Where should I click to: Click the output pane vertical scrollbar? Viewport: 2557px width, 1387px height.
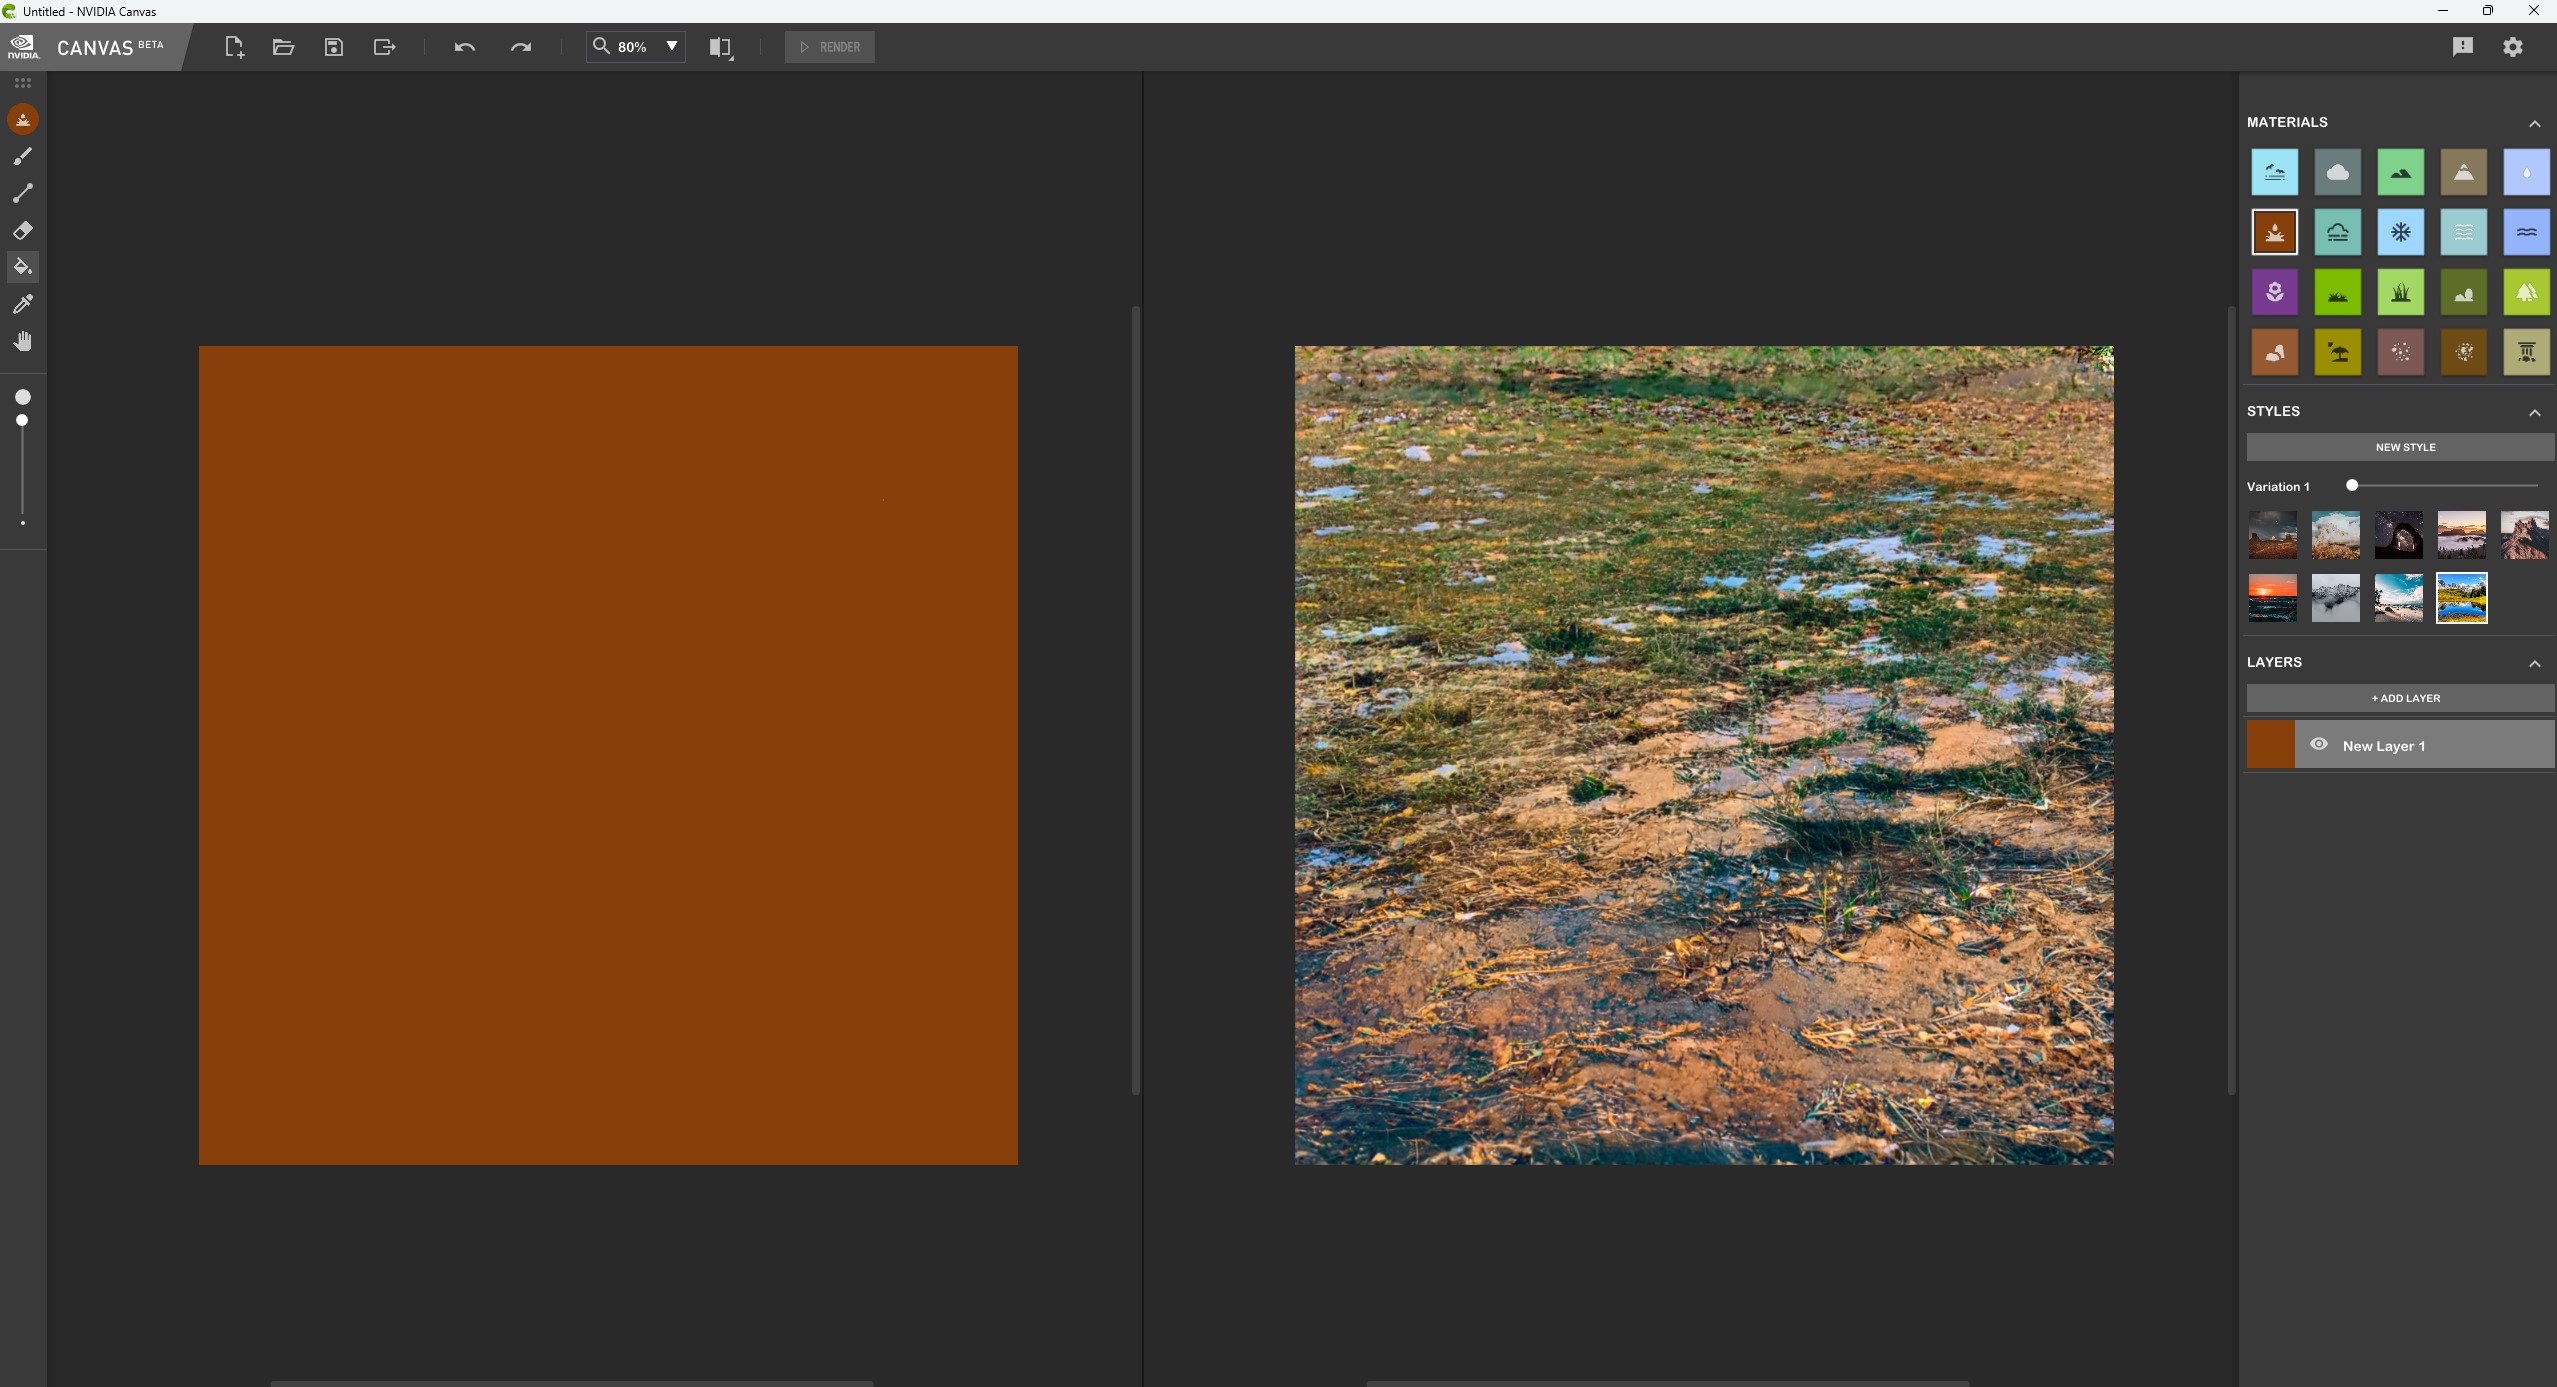click(2231, 700)
